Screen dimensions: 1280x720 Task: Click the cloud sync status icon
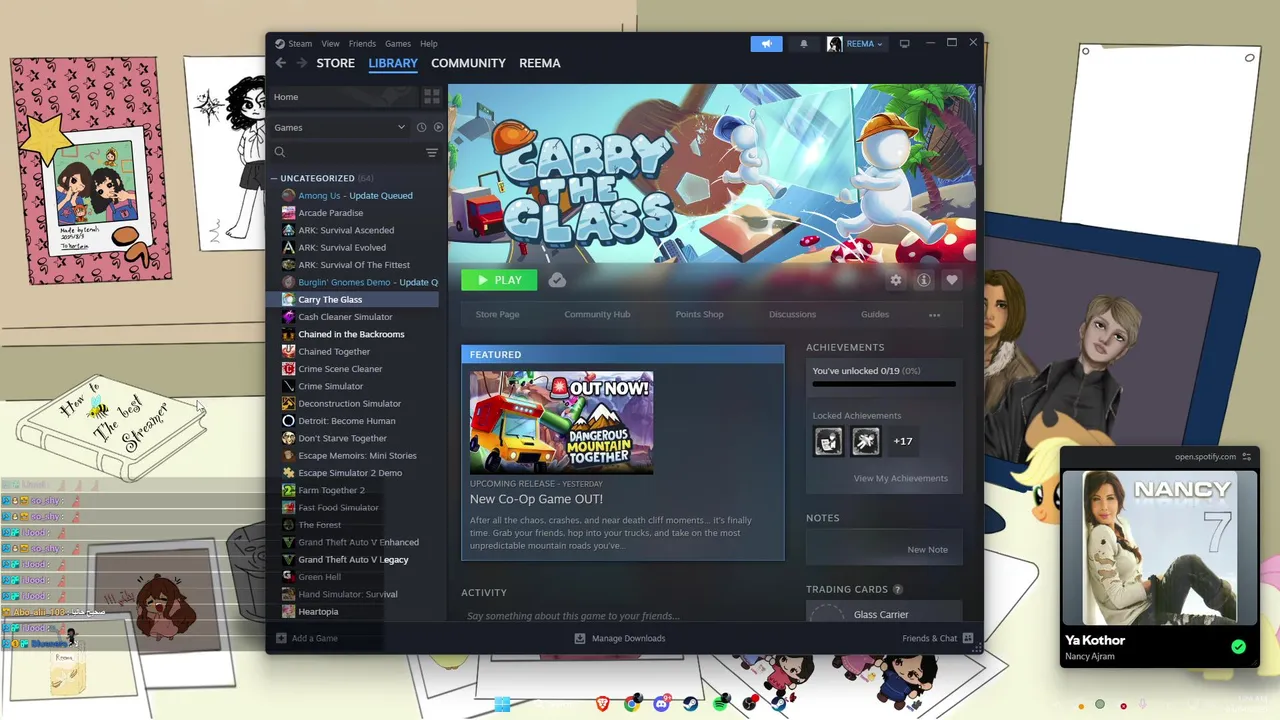pyautogui.click(x=557, y=281)
